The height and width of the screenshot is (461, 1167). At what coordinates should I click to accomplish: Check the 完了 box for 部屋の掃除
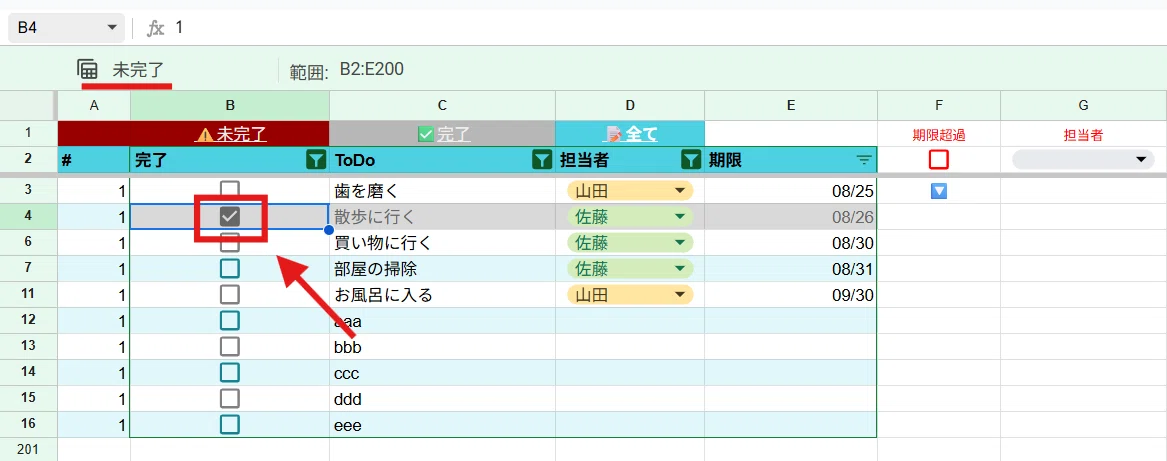coord(230,269)
